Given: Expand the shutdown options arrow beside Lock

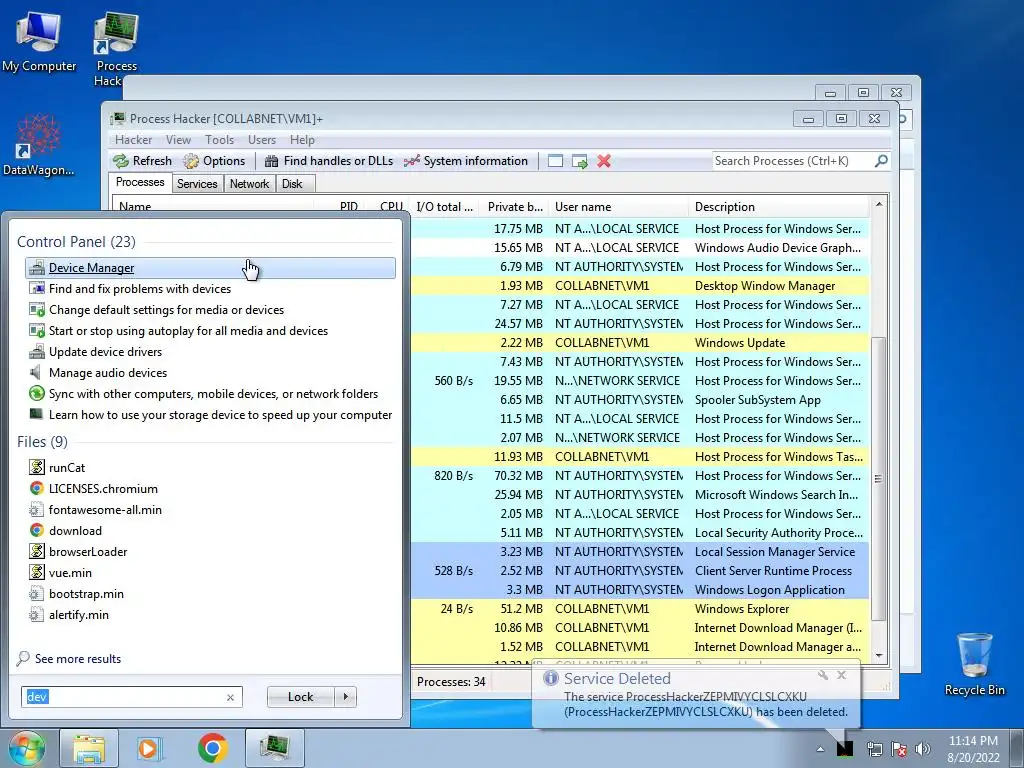Looking at the screenshot, I should tap(345, 697).
